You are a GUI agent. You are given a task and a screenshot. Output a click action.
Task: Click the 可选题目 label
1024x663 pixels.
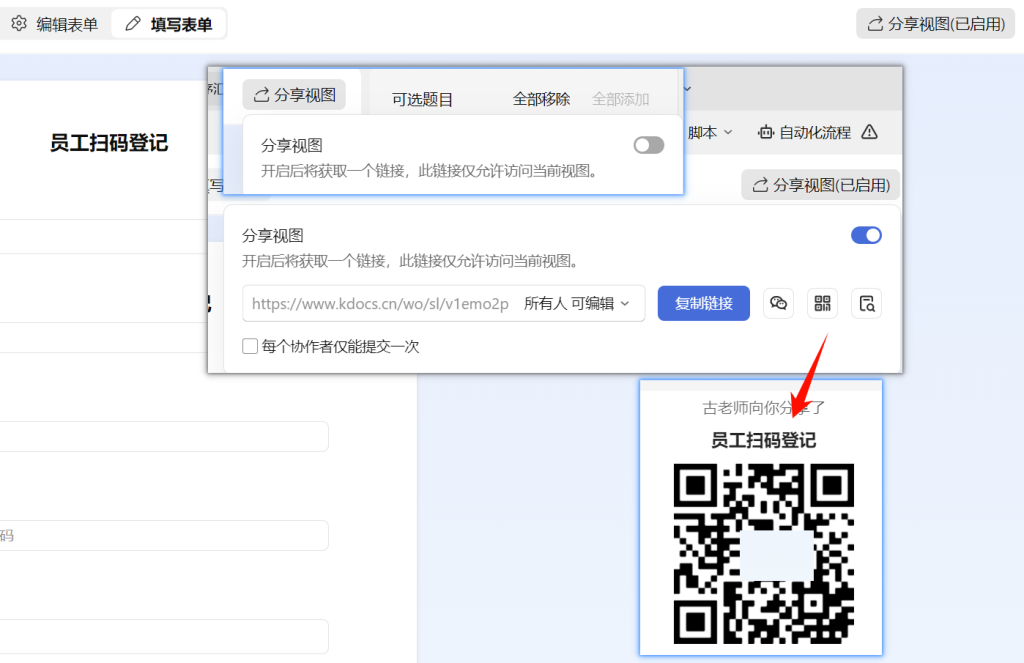[x=422, y=99]
